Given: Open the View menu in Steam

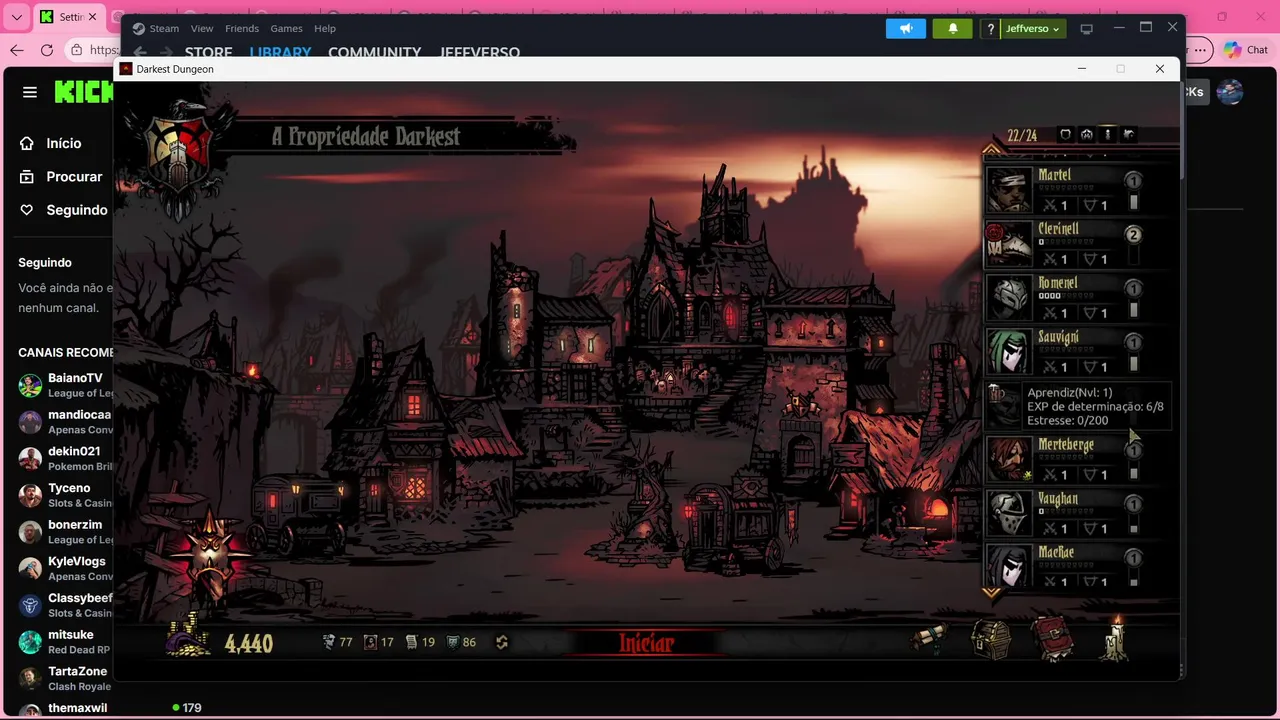Looking at the screenshot, I should tap(202, 28).
